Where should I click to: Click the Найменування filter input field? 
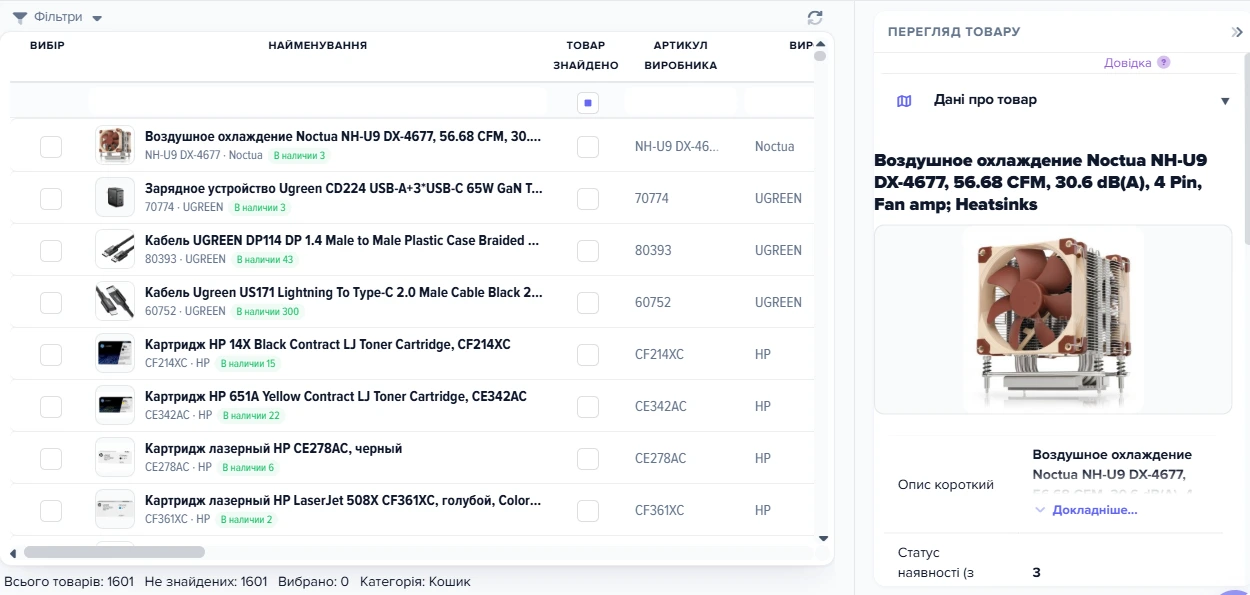click(317, 102)
